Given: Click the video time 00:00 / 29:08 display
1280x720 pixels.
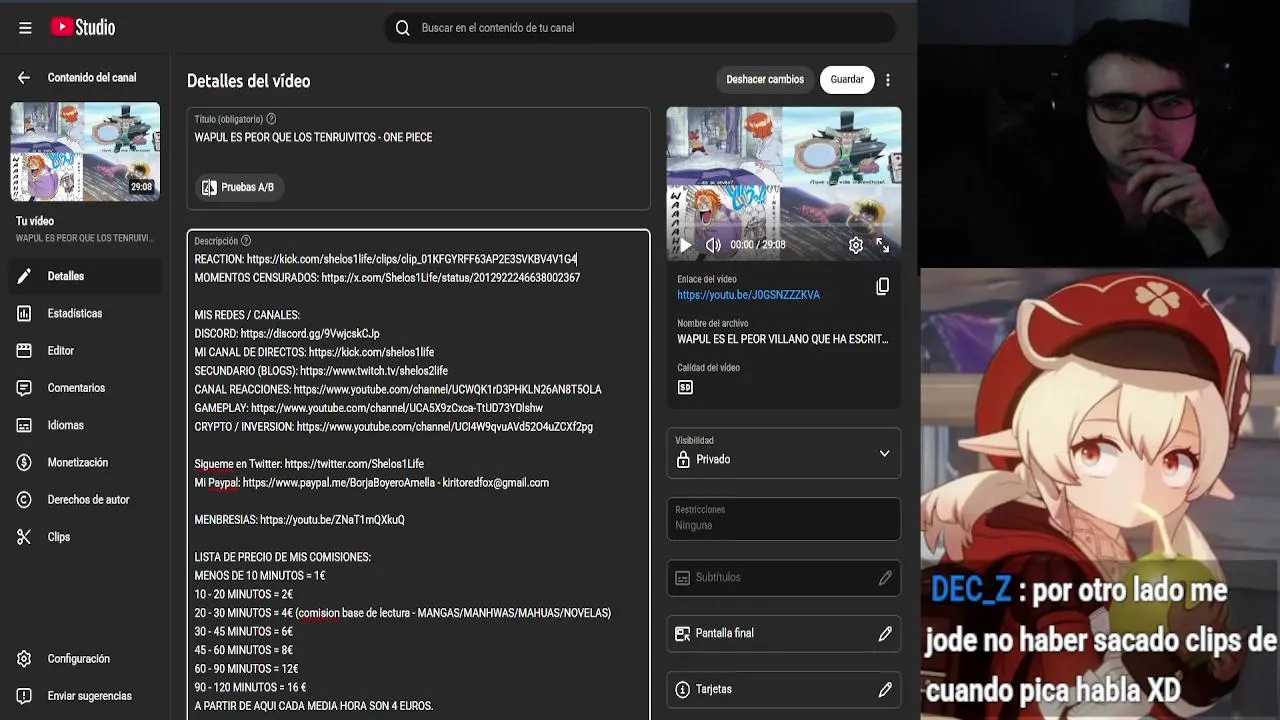Looking at the screenshot, I should point(758,245).
